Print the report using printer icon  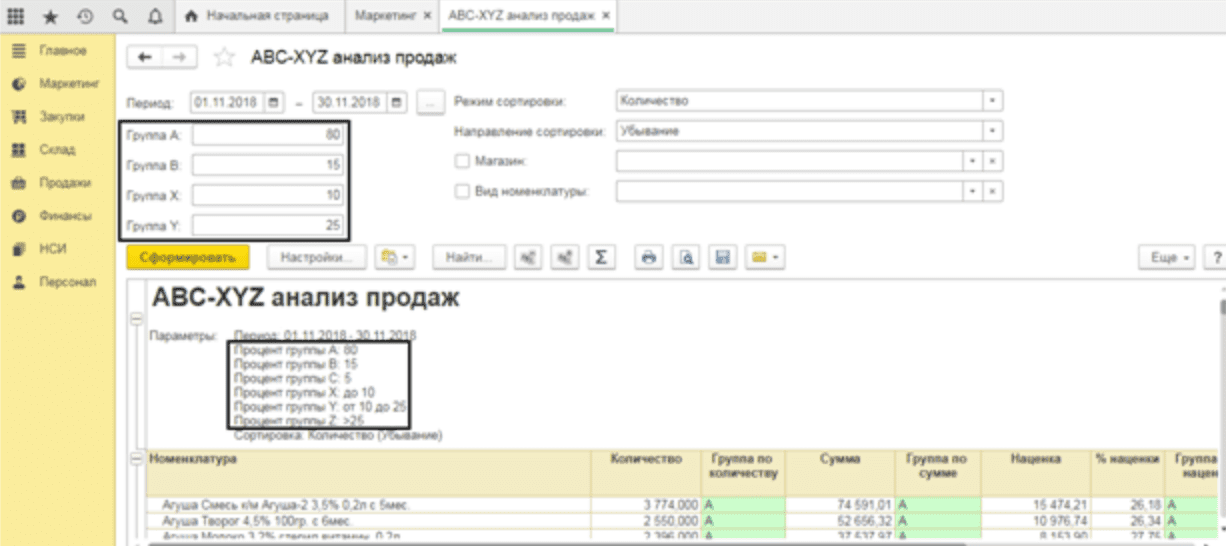click(648, 258)
